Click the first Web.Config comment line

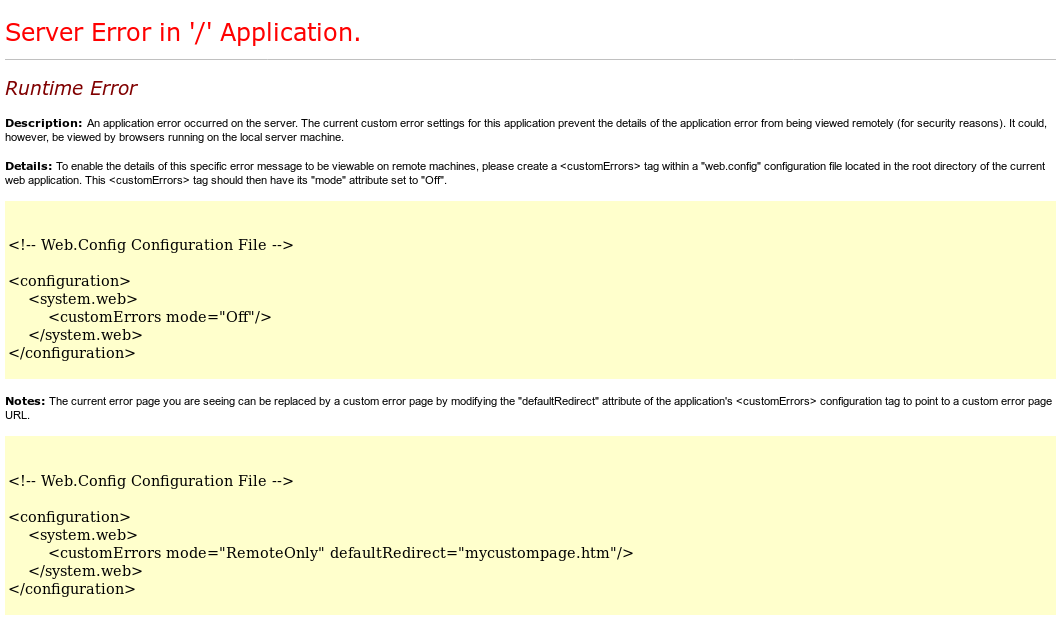[x=151, y=245]
